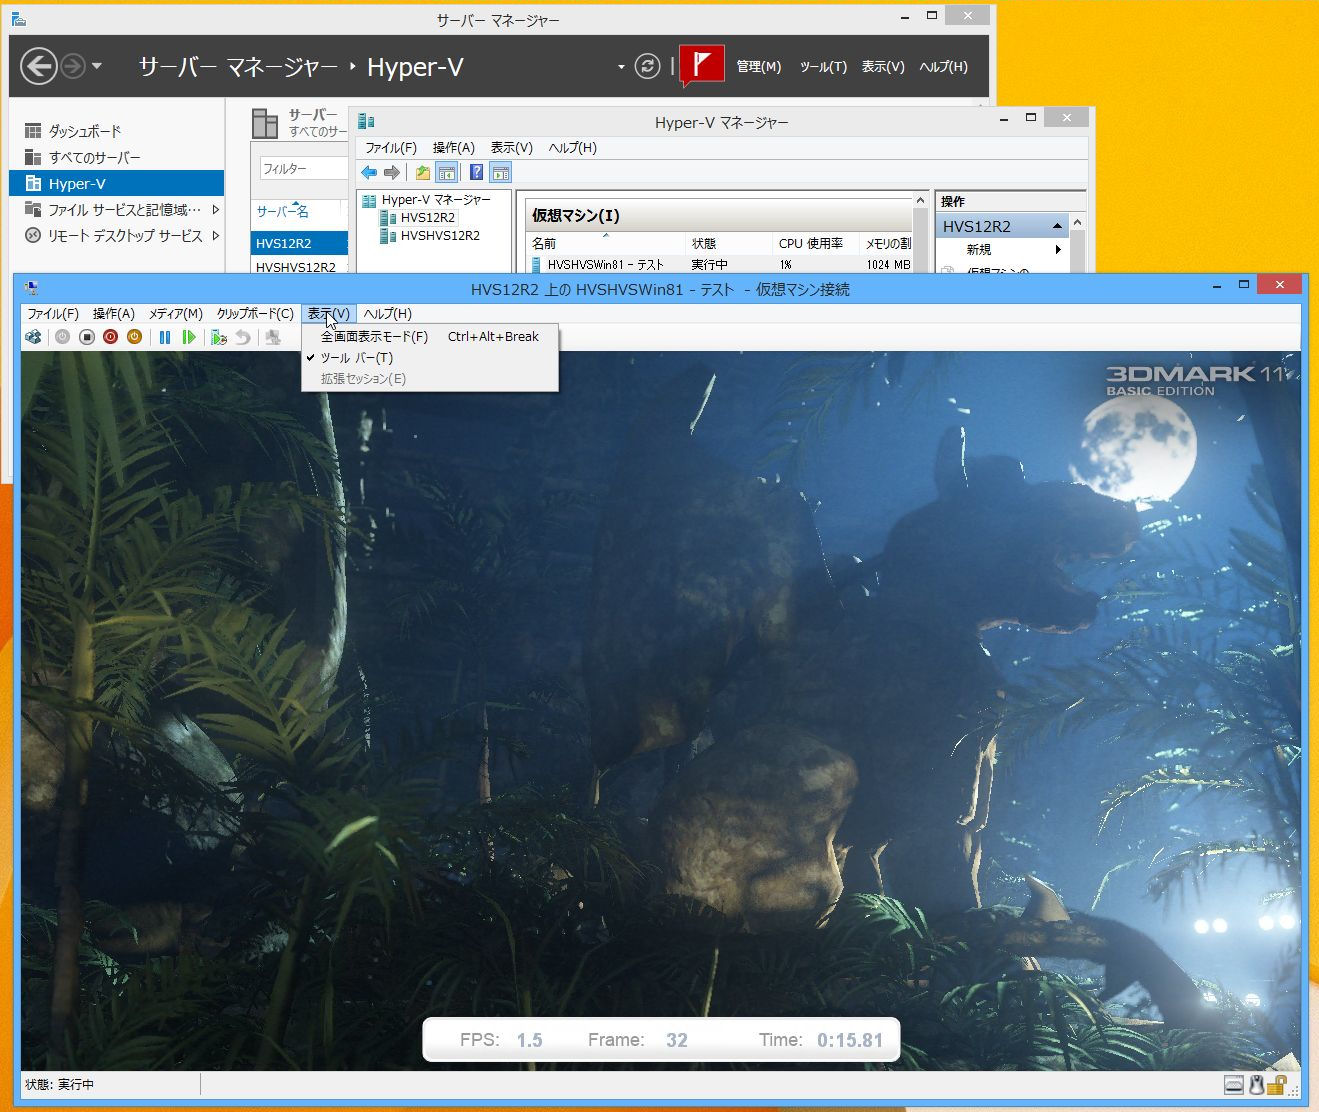Open 管理(M) menu in Server Manager
Viewport: 1319px width, 1112px height.
coord(759,67)
